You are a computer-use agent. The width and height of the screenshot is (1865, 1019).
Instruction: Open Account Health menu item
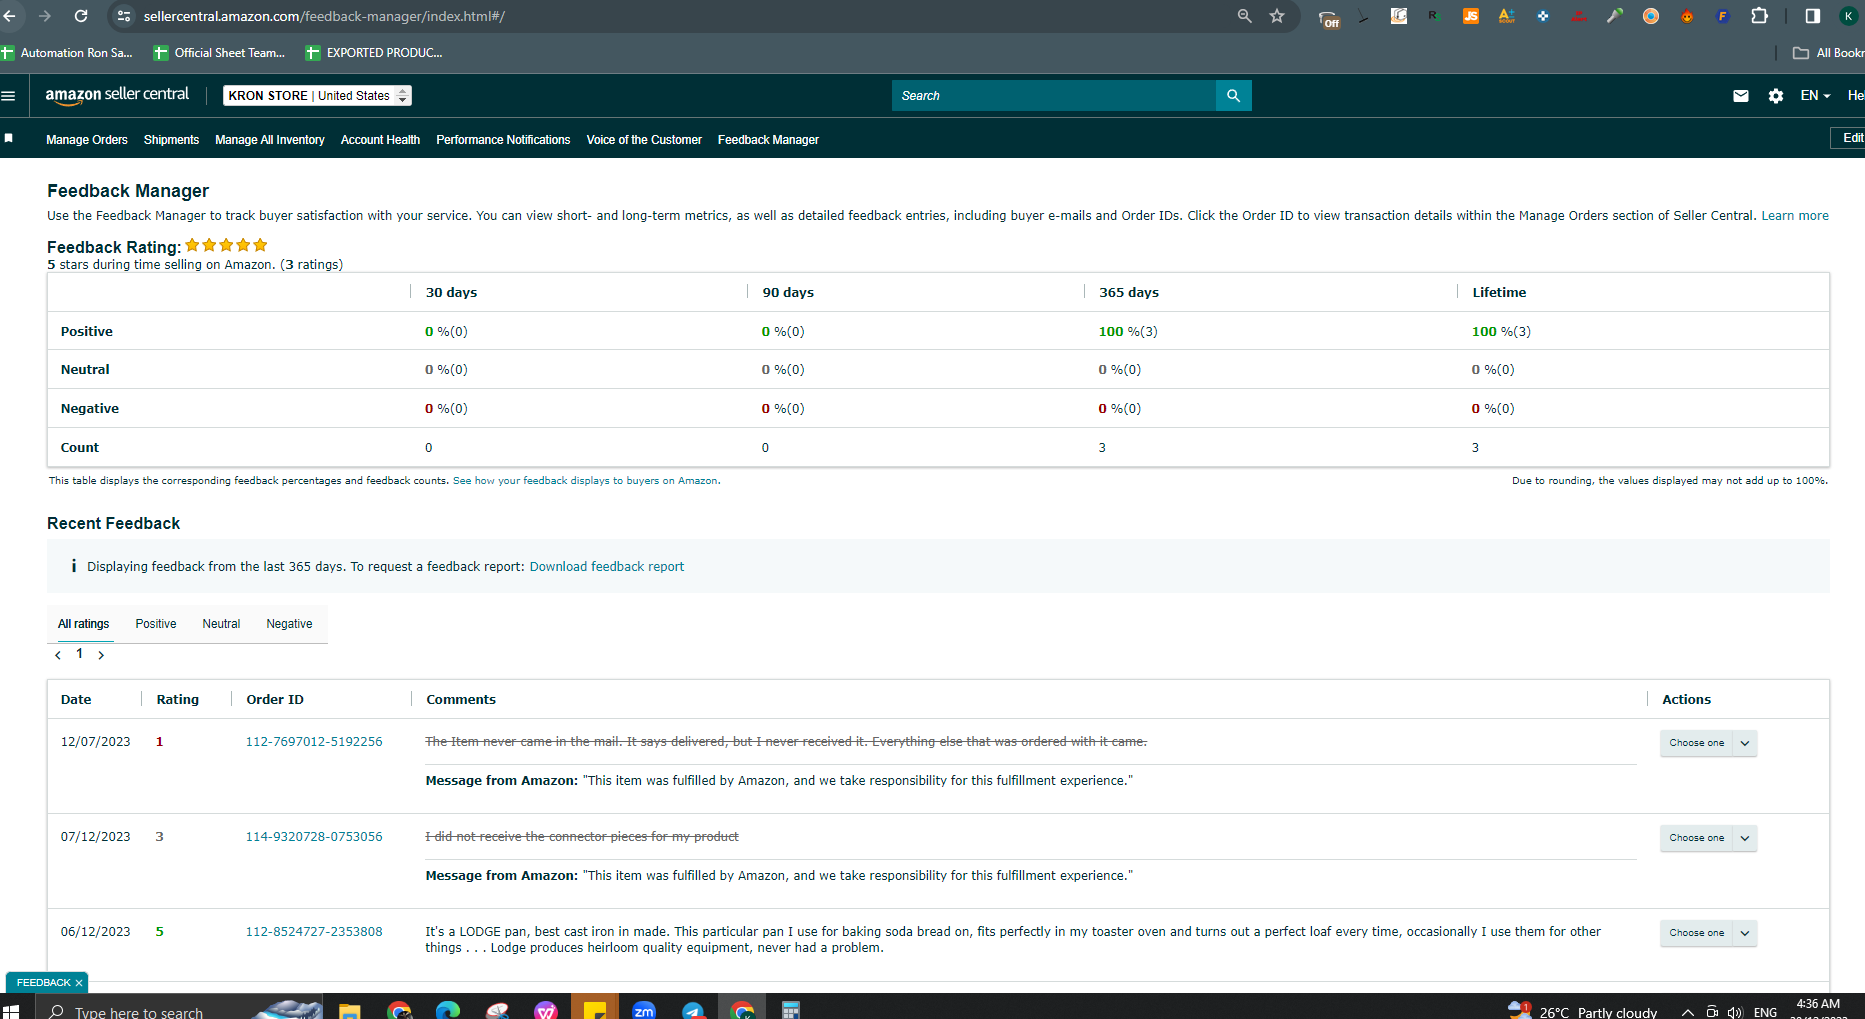(380, 140)
